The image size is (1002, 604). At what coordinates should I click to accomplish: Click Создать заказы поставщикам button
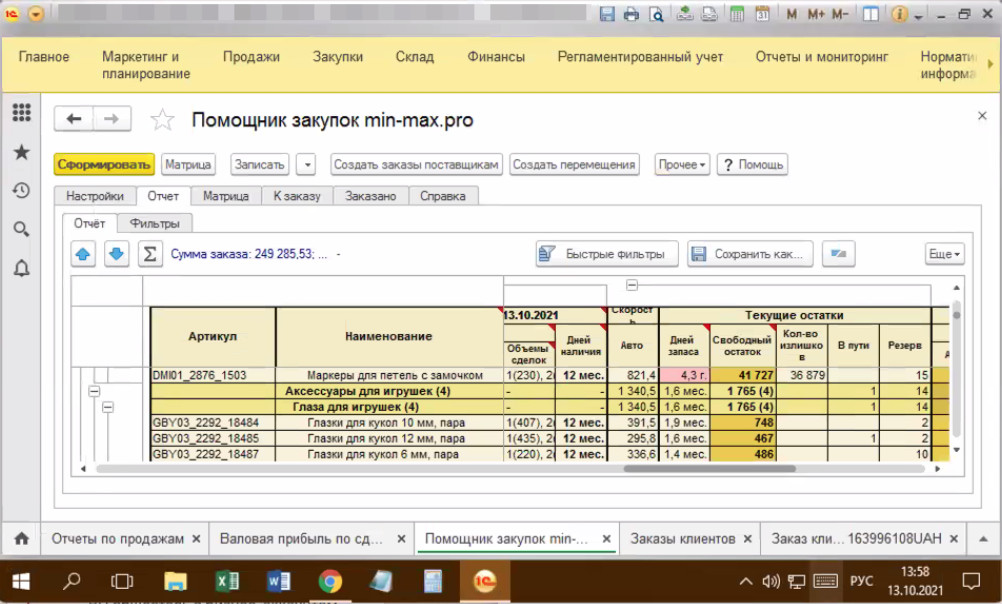click(415, 164)
